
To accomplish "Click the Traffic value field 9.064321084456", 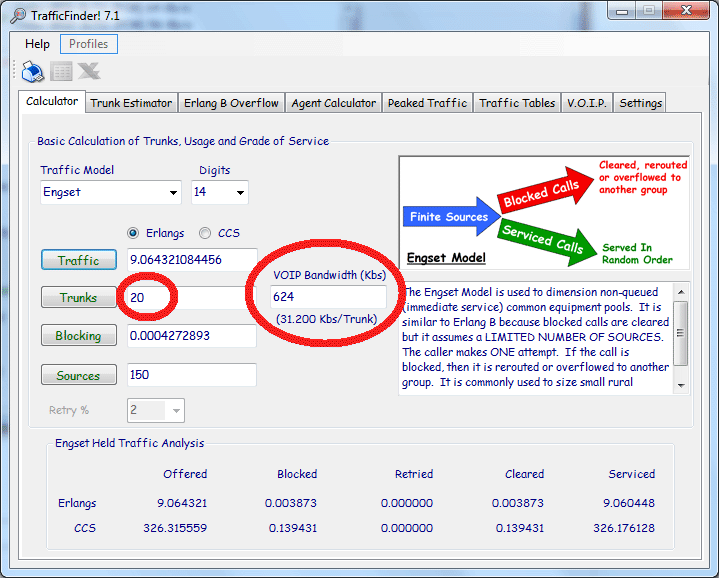I will [x=192, y=260].
